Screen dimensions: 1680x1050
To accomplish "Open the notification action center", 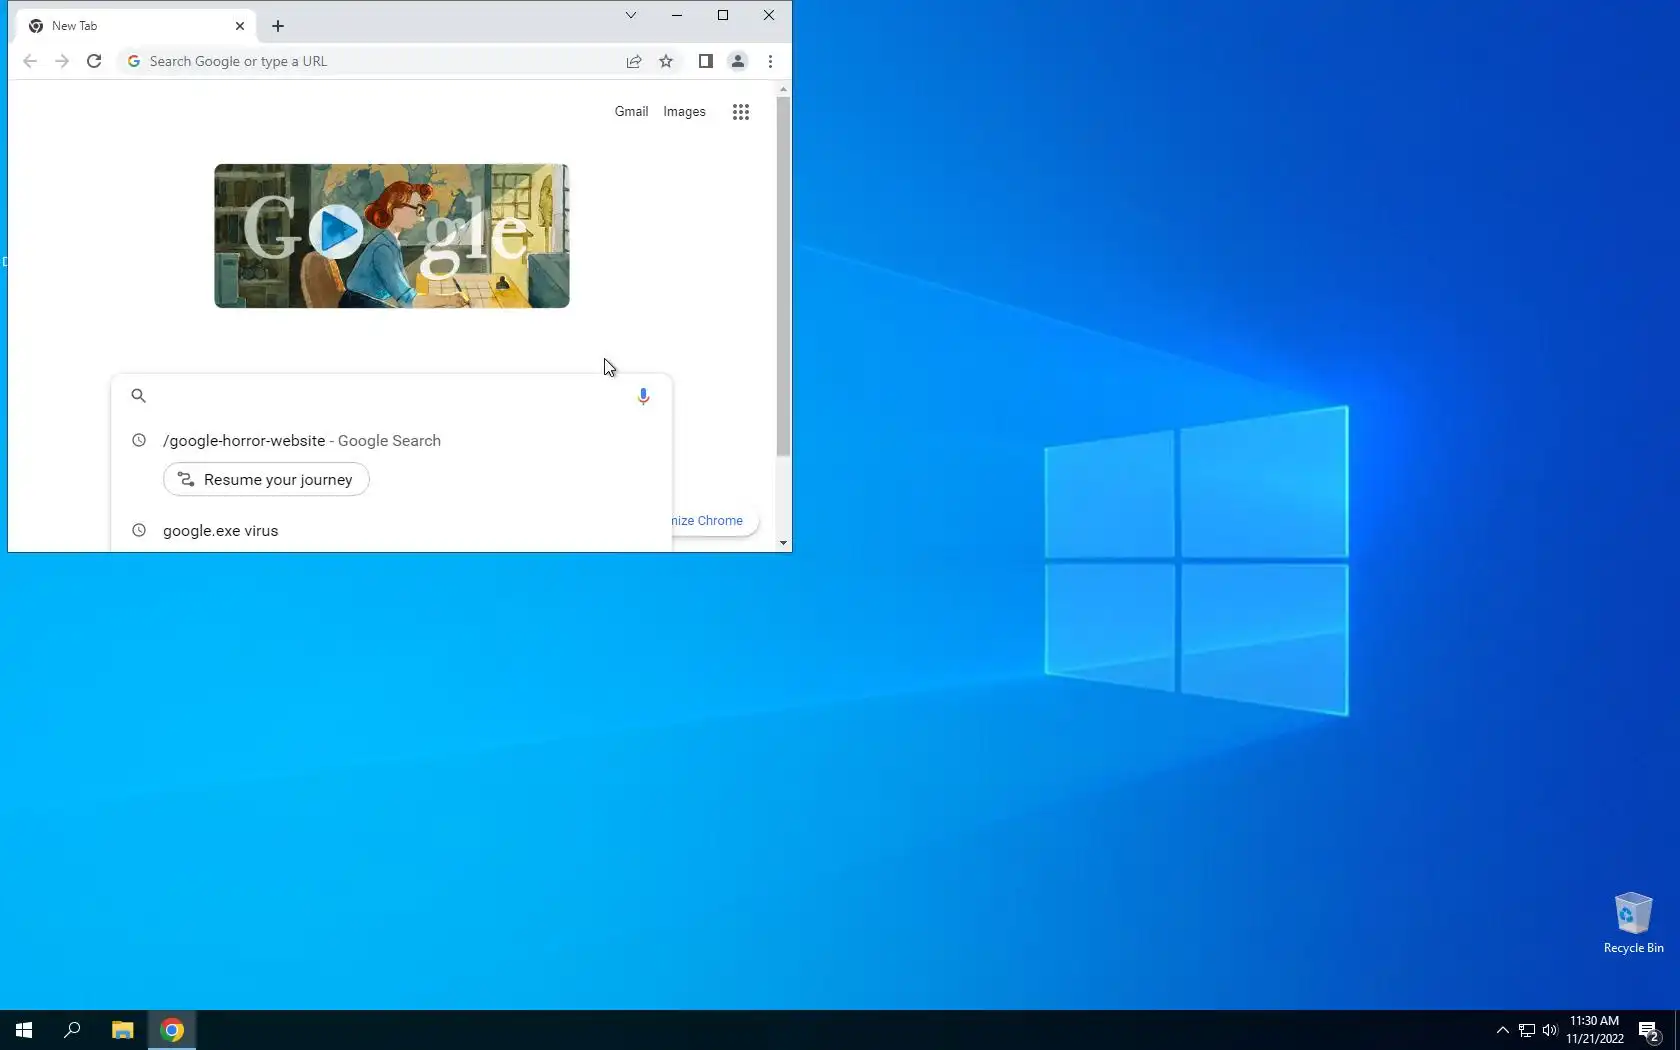I will click(1650, 1030).
